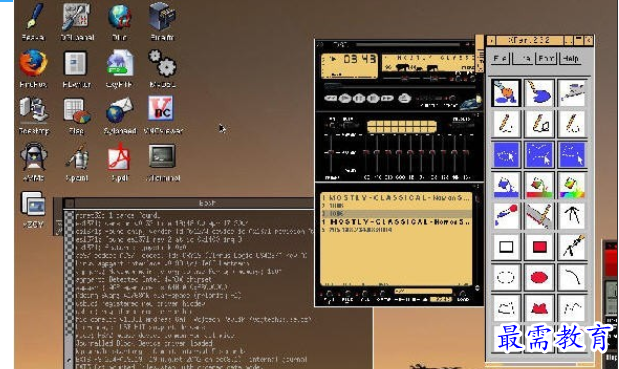Click the eject open-file button in XMMS
The height and width of the screenshot is (369, 619).
click(404, 98)
